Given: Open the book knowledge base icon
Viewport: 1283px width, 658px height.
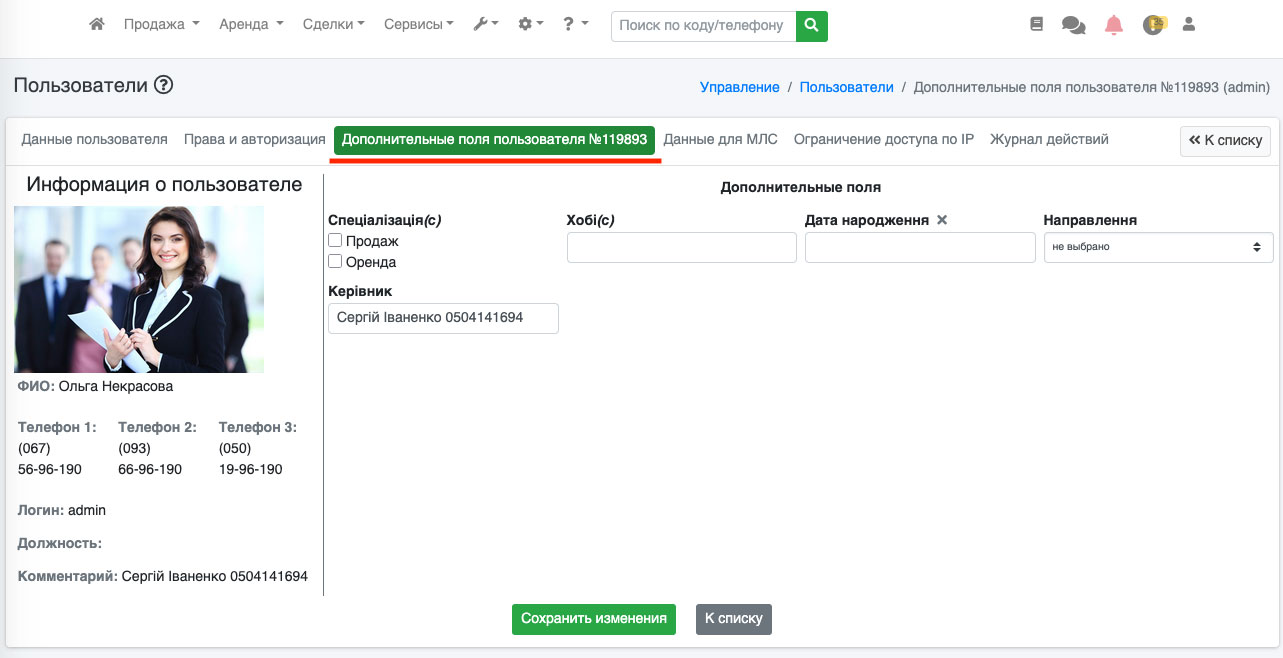Looking at the screenshot, I should click(1036, 25).
